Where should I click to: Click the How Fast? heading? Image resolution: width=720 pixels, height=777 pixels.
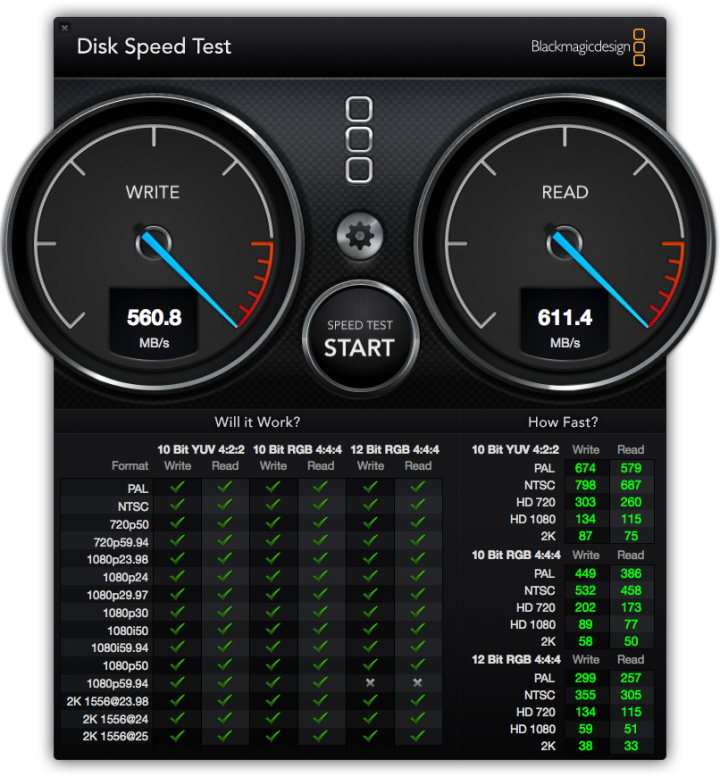563,422
